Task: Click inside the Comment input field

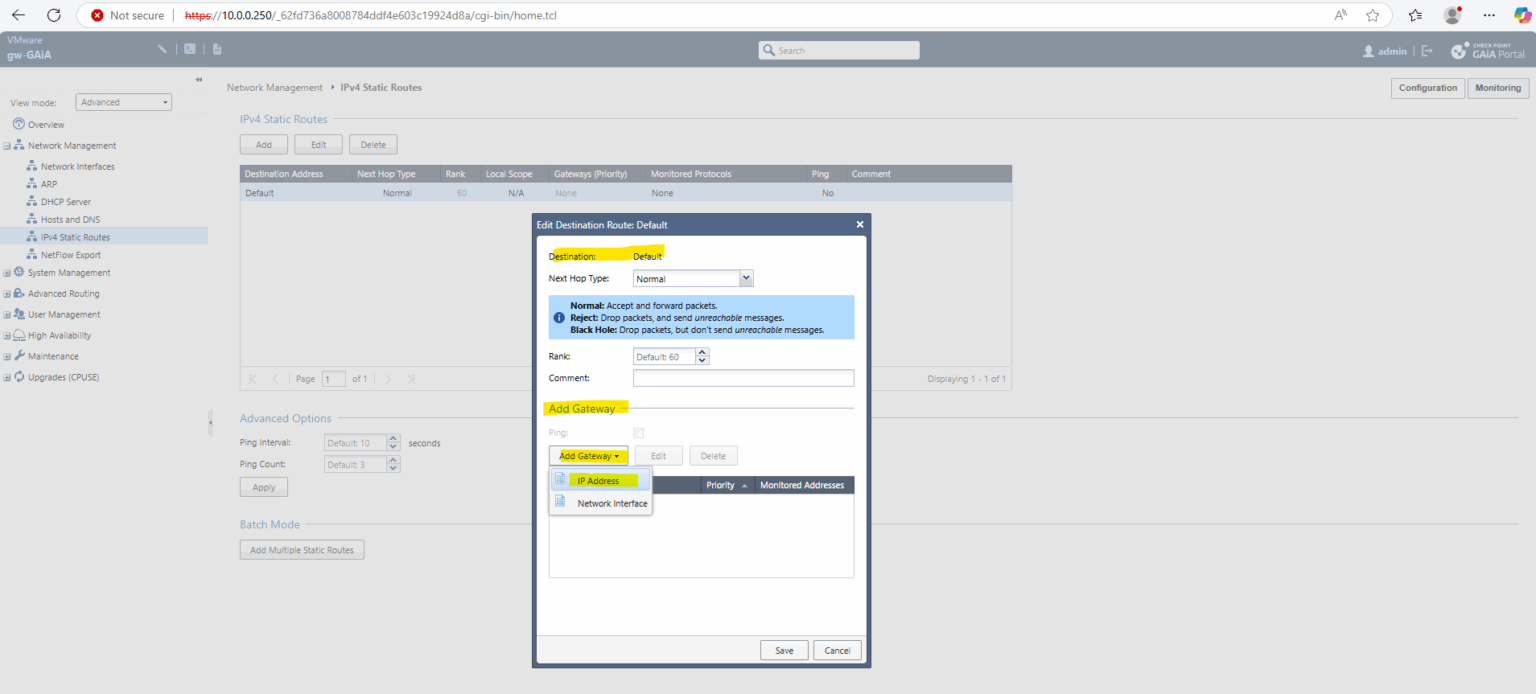Action: click(743, 377)
